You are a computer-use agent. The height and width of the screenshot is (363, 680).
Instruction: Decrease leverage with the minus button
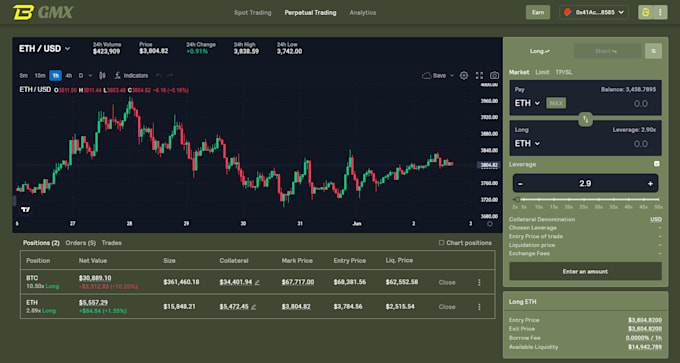520,184
